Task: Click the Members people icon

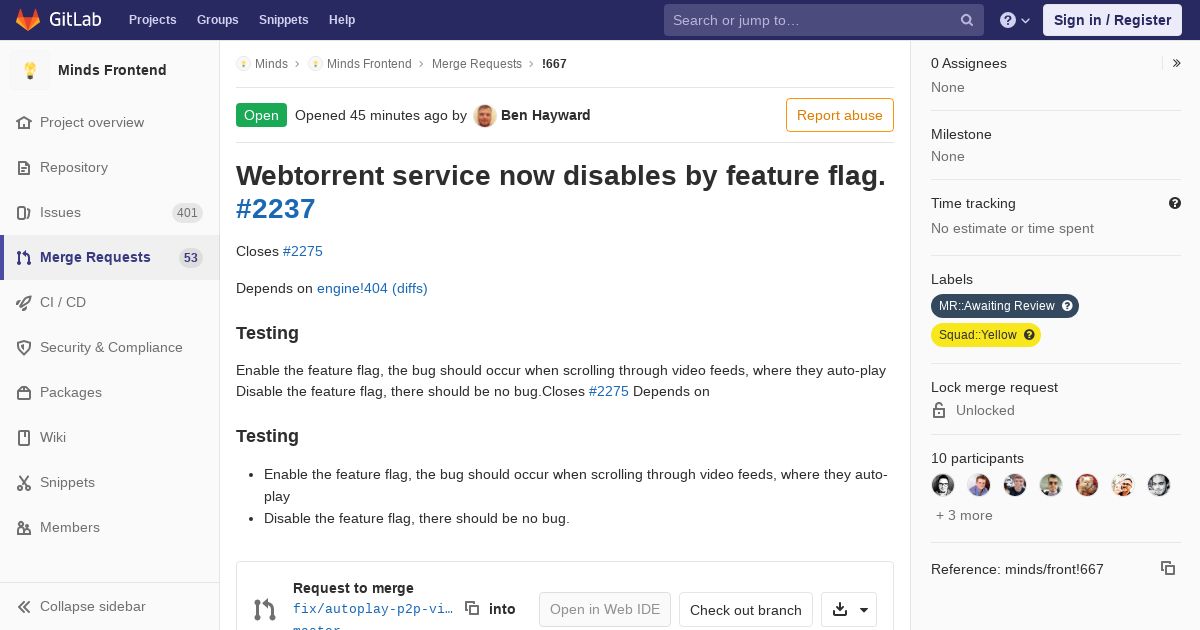Action: 24,527
